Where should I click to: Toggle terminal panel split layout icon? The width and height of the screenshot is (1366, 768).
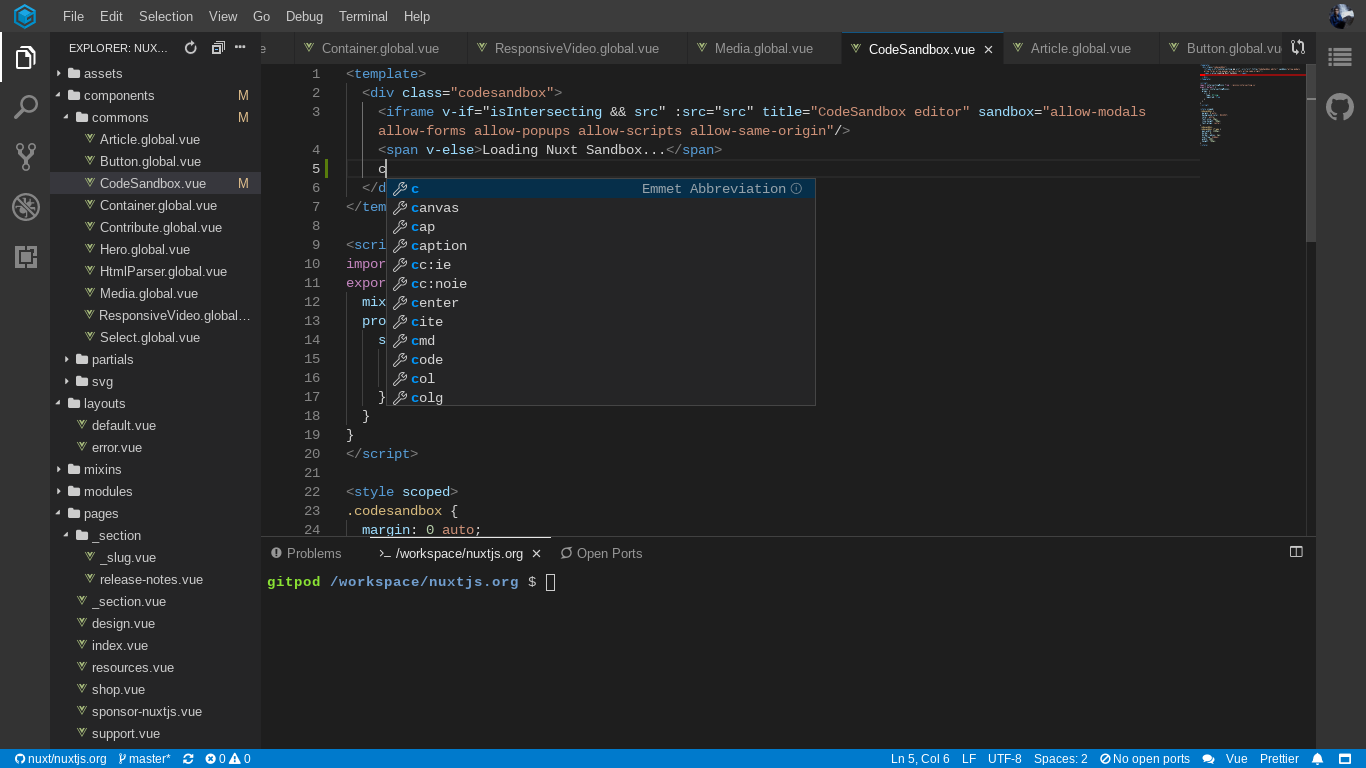(x=1296, y=552)
